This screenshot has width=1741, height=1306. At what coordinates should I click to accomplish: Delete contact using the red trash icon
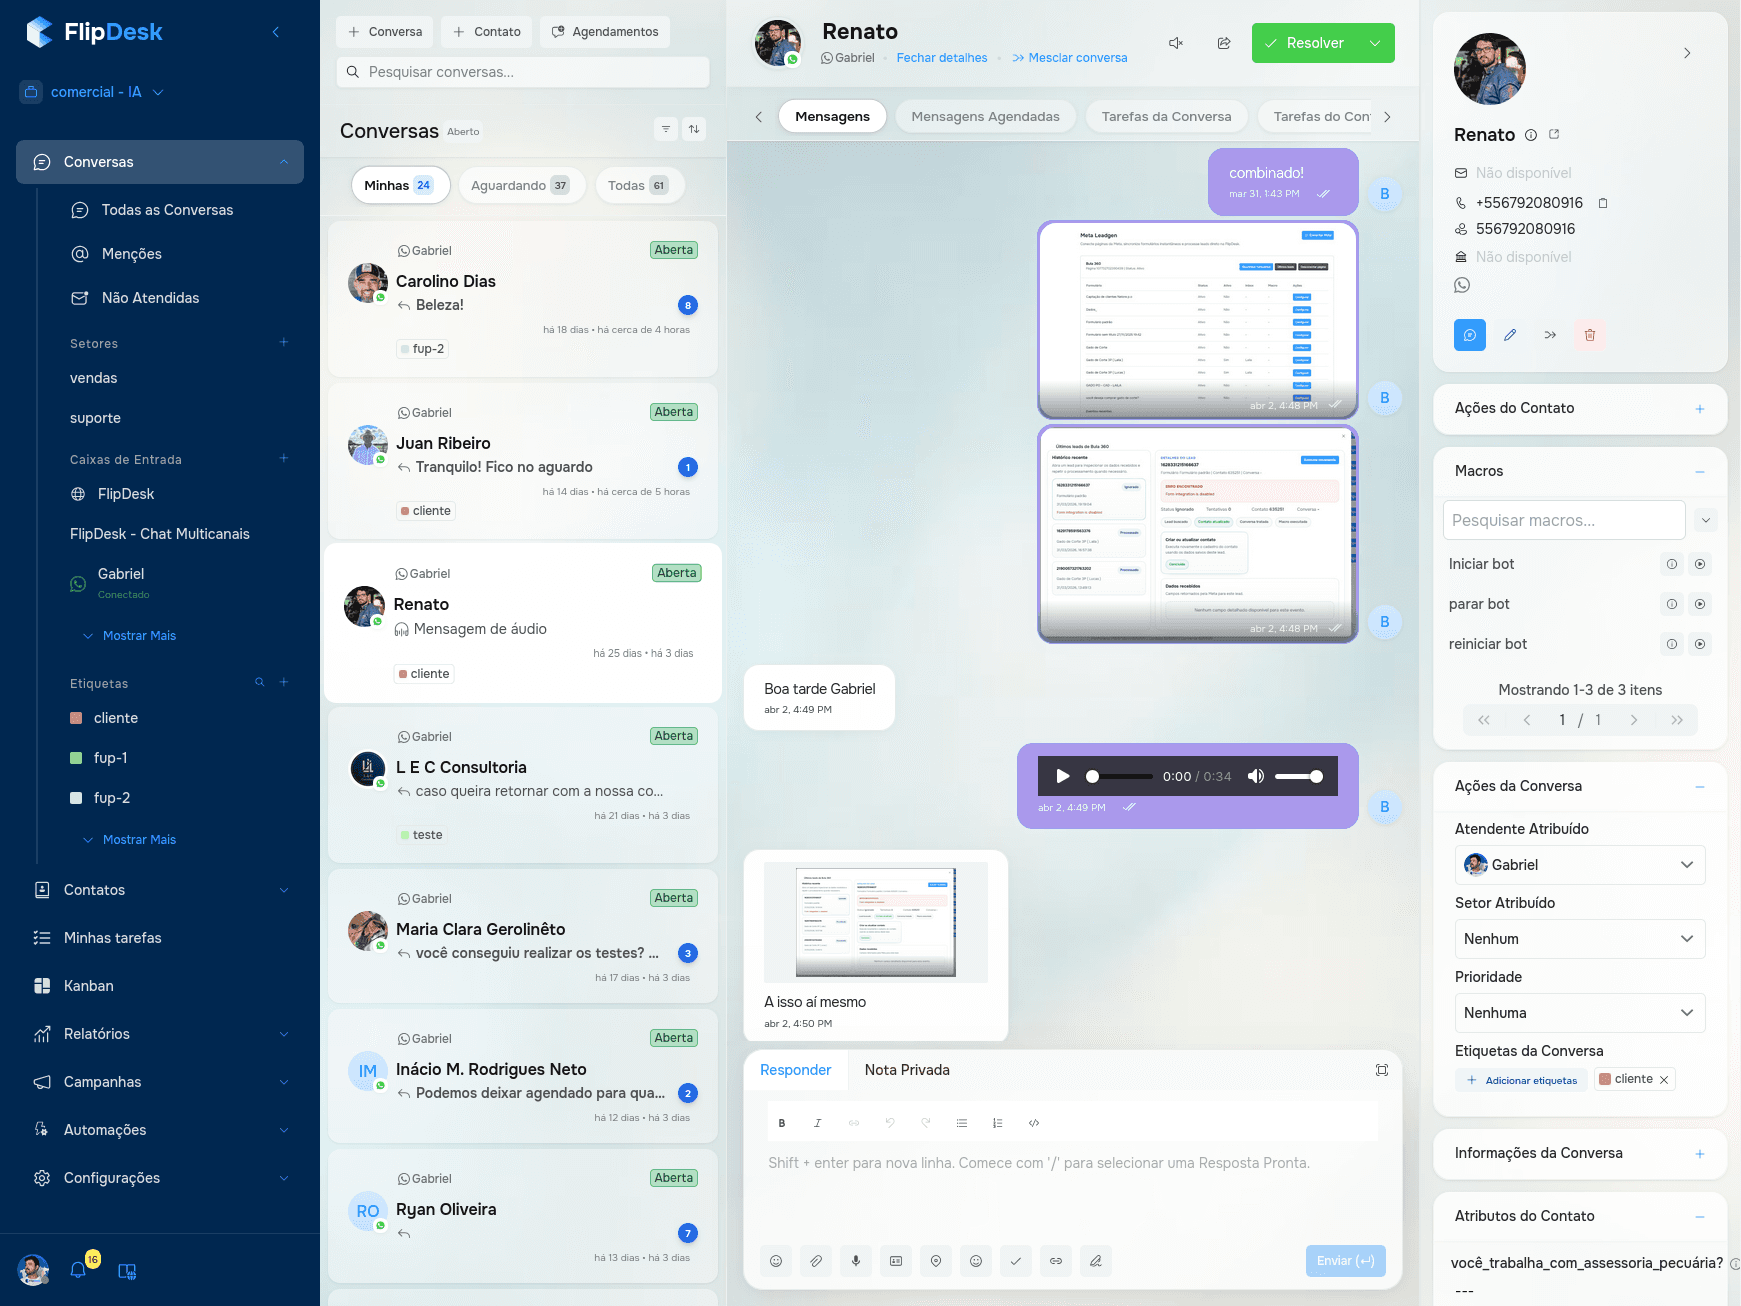(1590, 335)
